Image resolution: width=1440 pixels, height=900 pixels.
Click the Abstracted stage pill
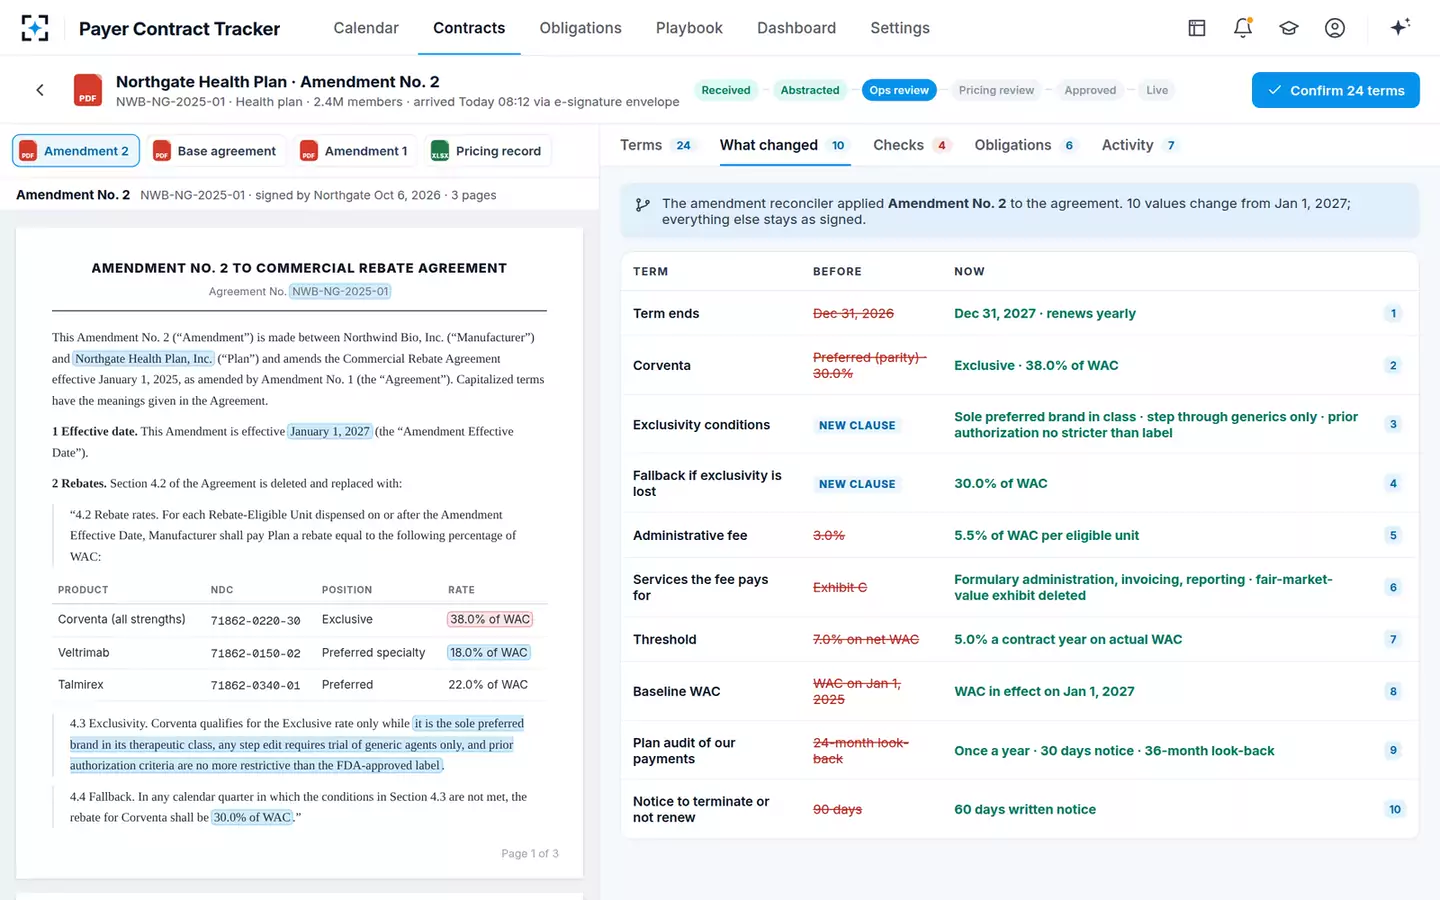[x=810, y=90]
